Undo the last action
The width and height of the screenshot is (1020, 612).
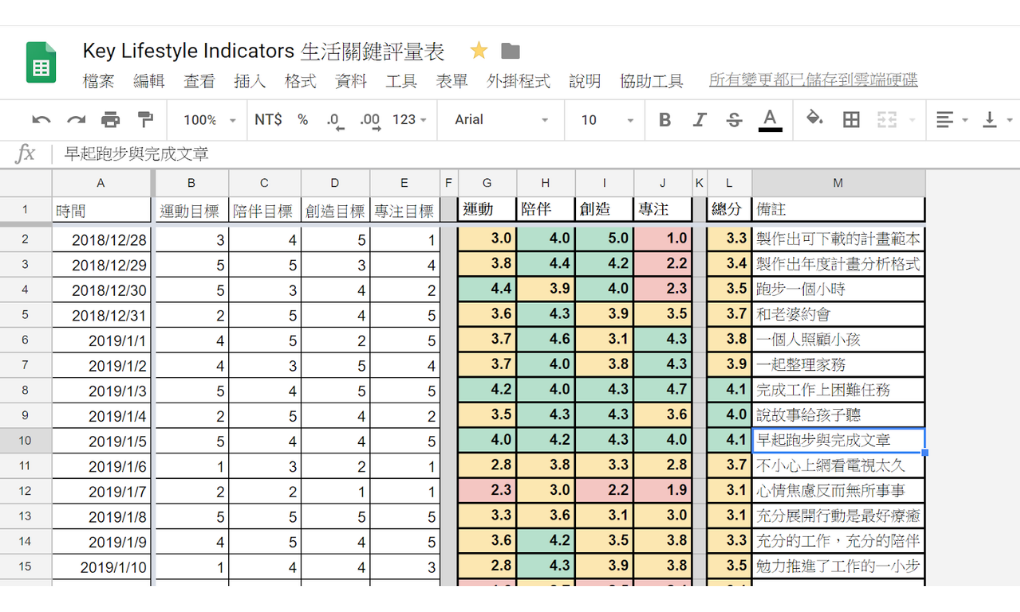[41, 120]
